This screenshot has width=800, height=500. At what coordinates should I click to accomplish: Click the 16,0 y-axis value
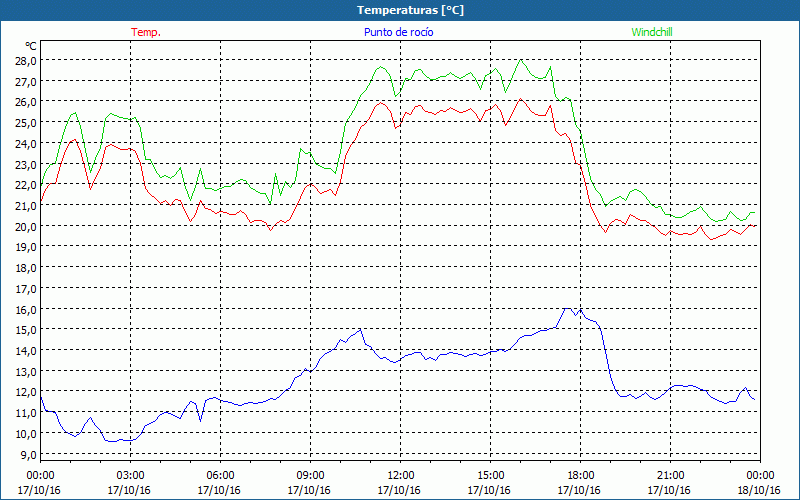pos(26,310)
